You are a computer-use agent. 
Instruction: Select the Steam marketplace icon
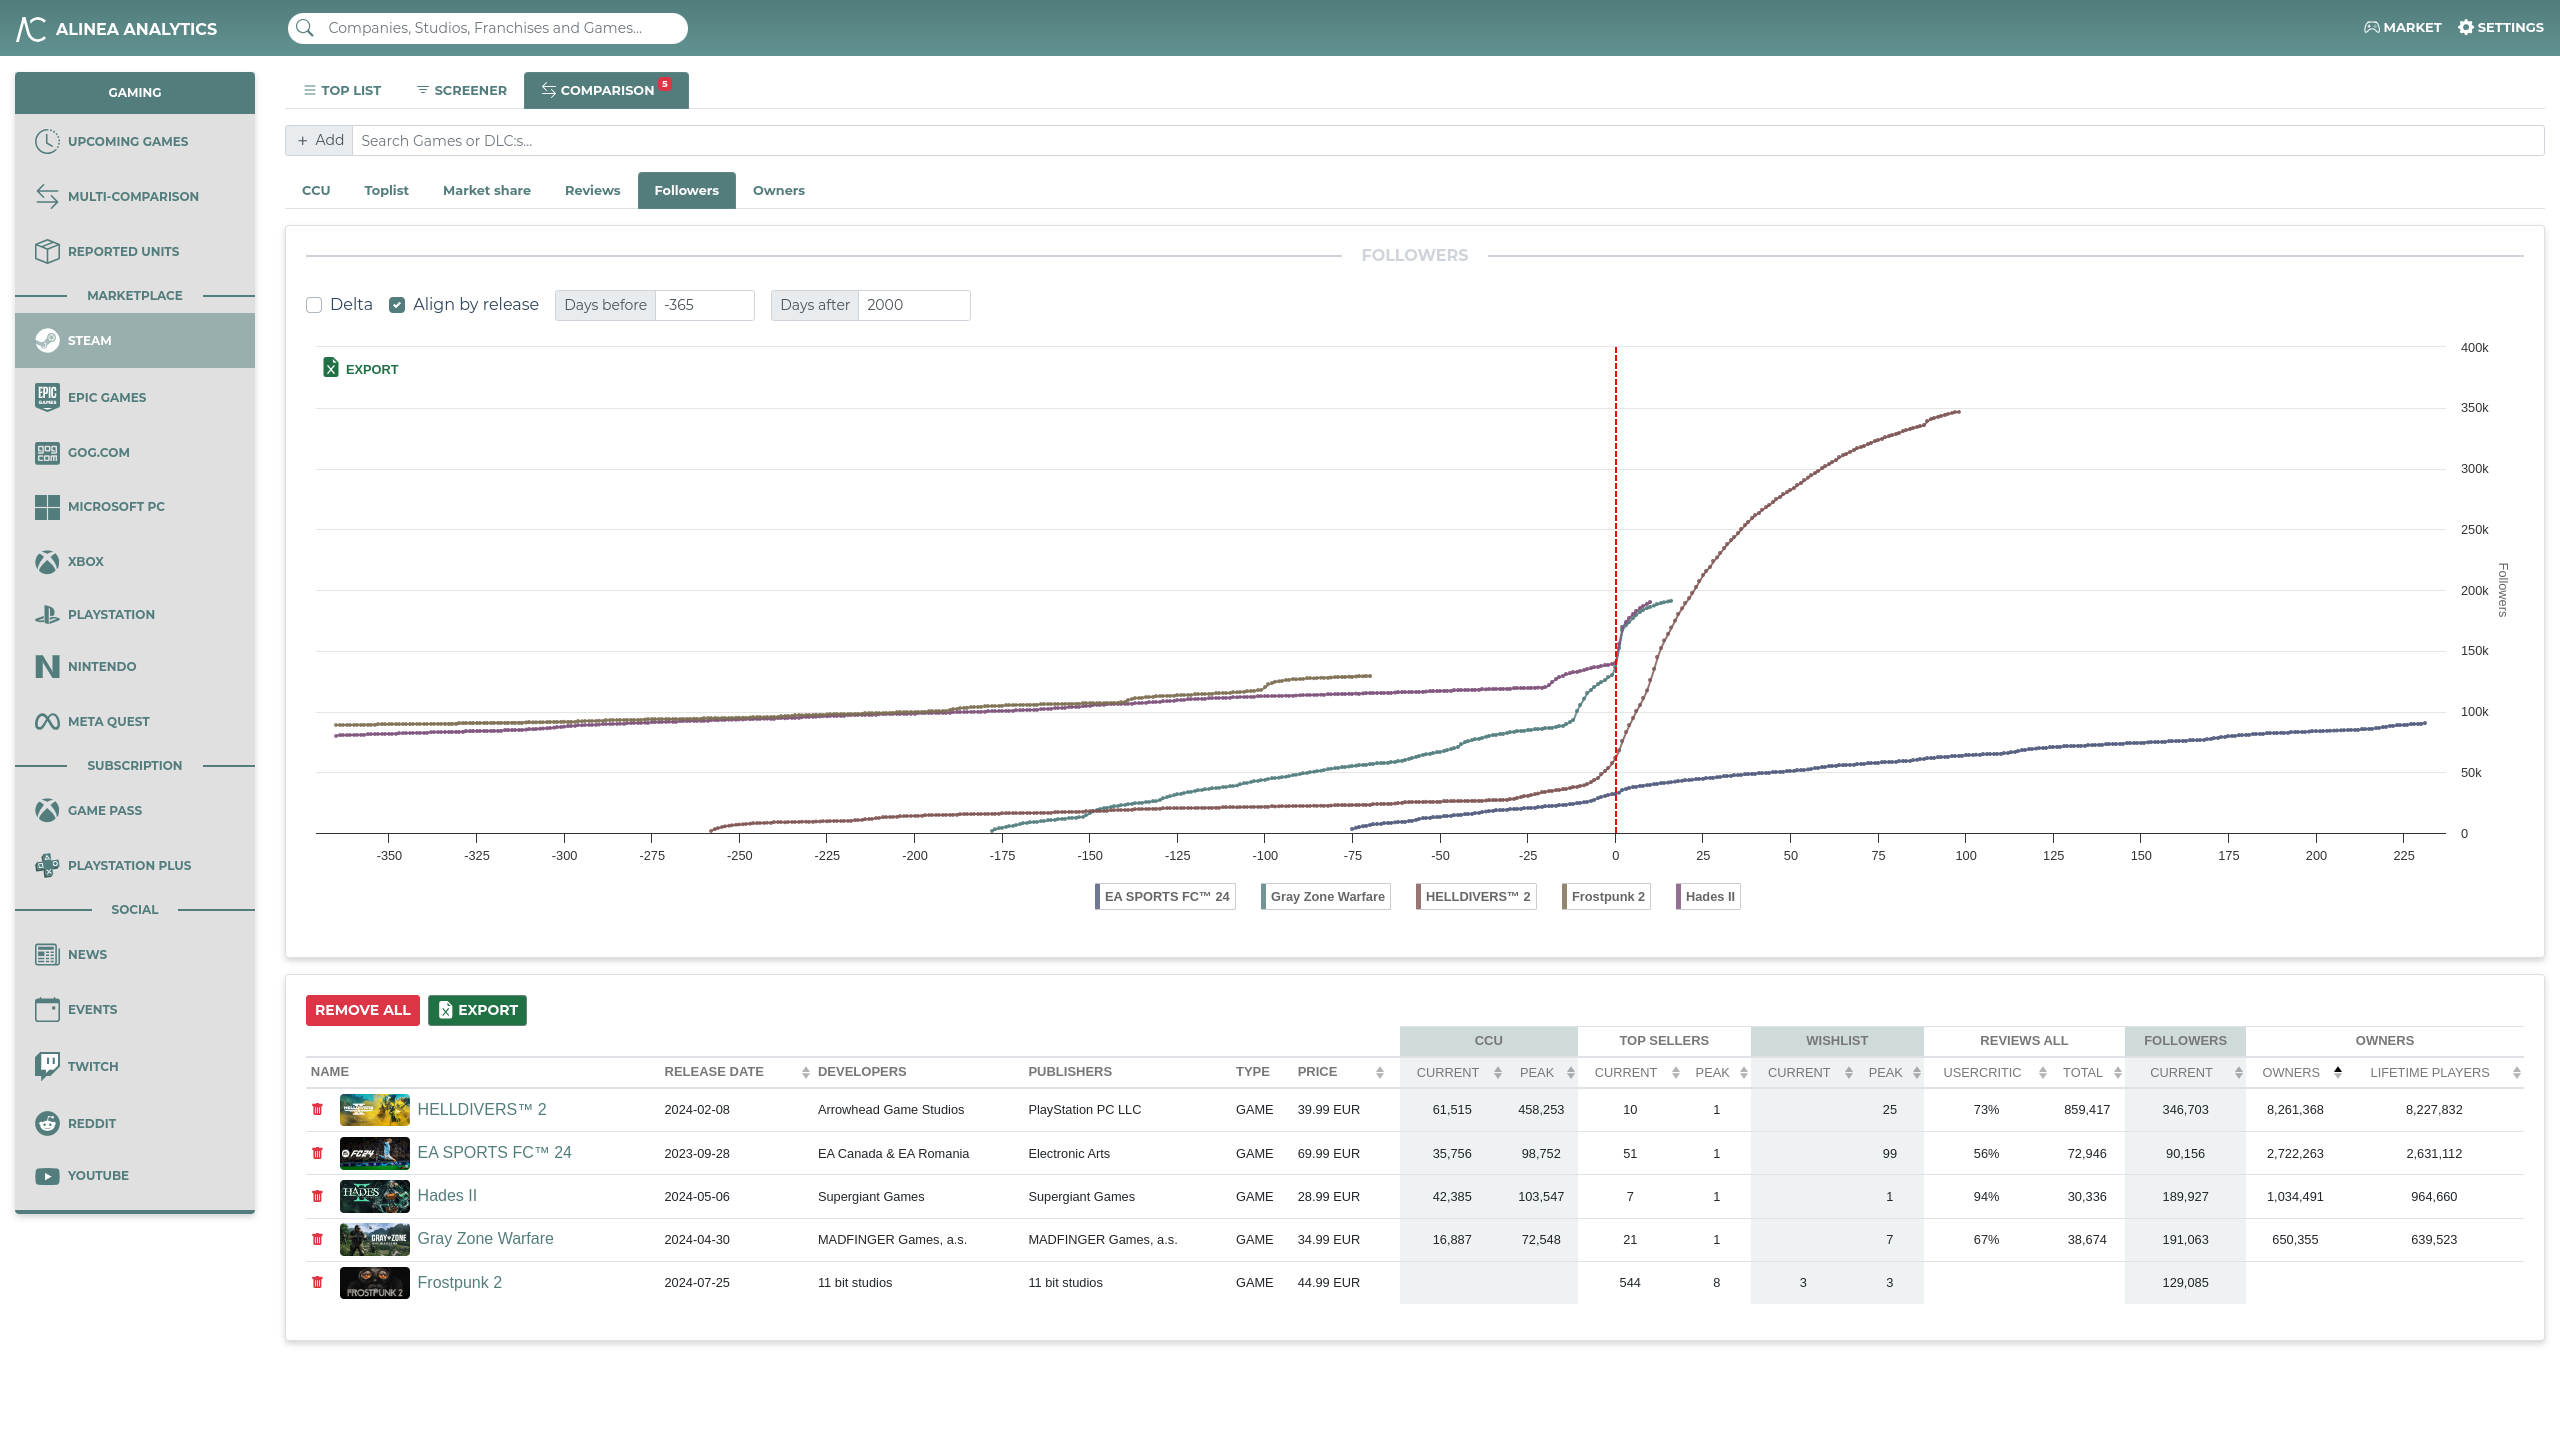tap(47, 340)
